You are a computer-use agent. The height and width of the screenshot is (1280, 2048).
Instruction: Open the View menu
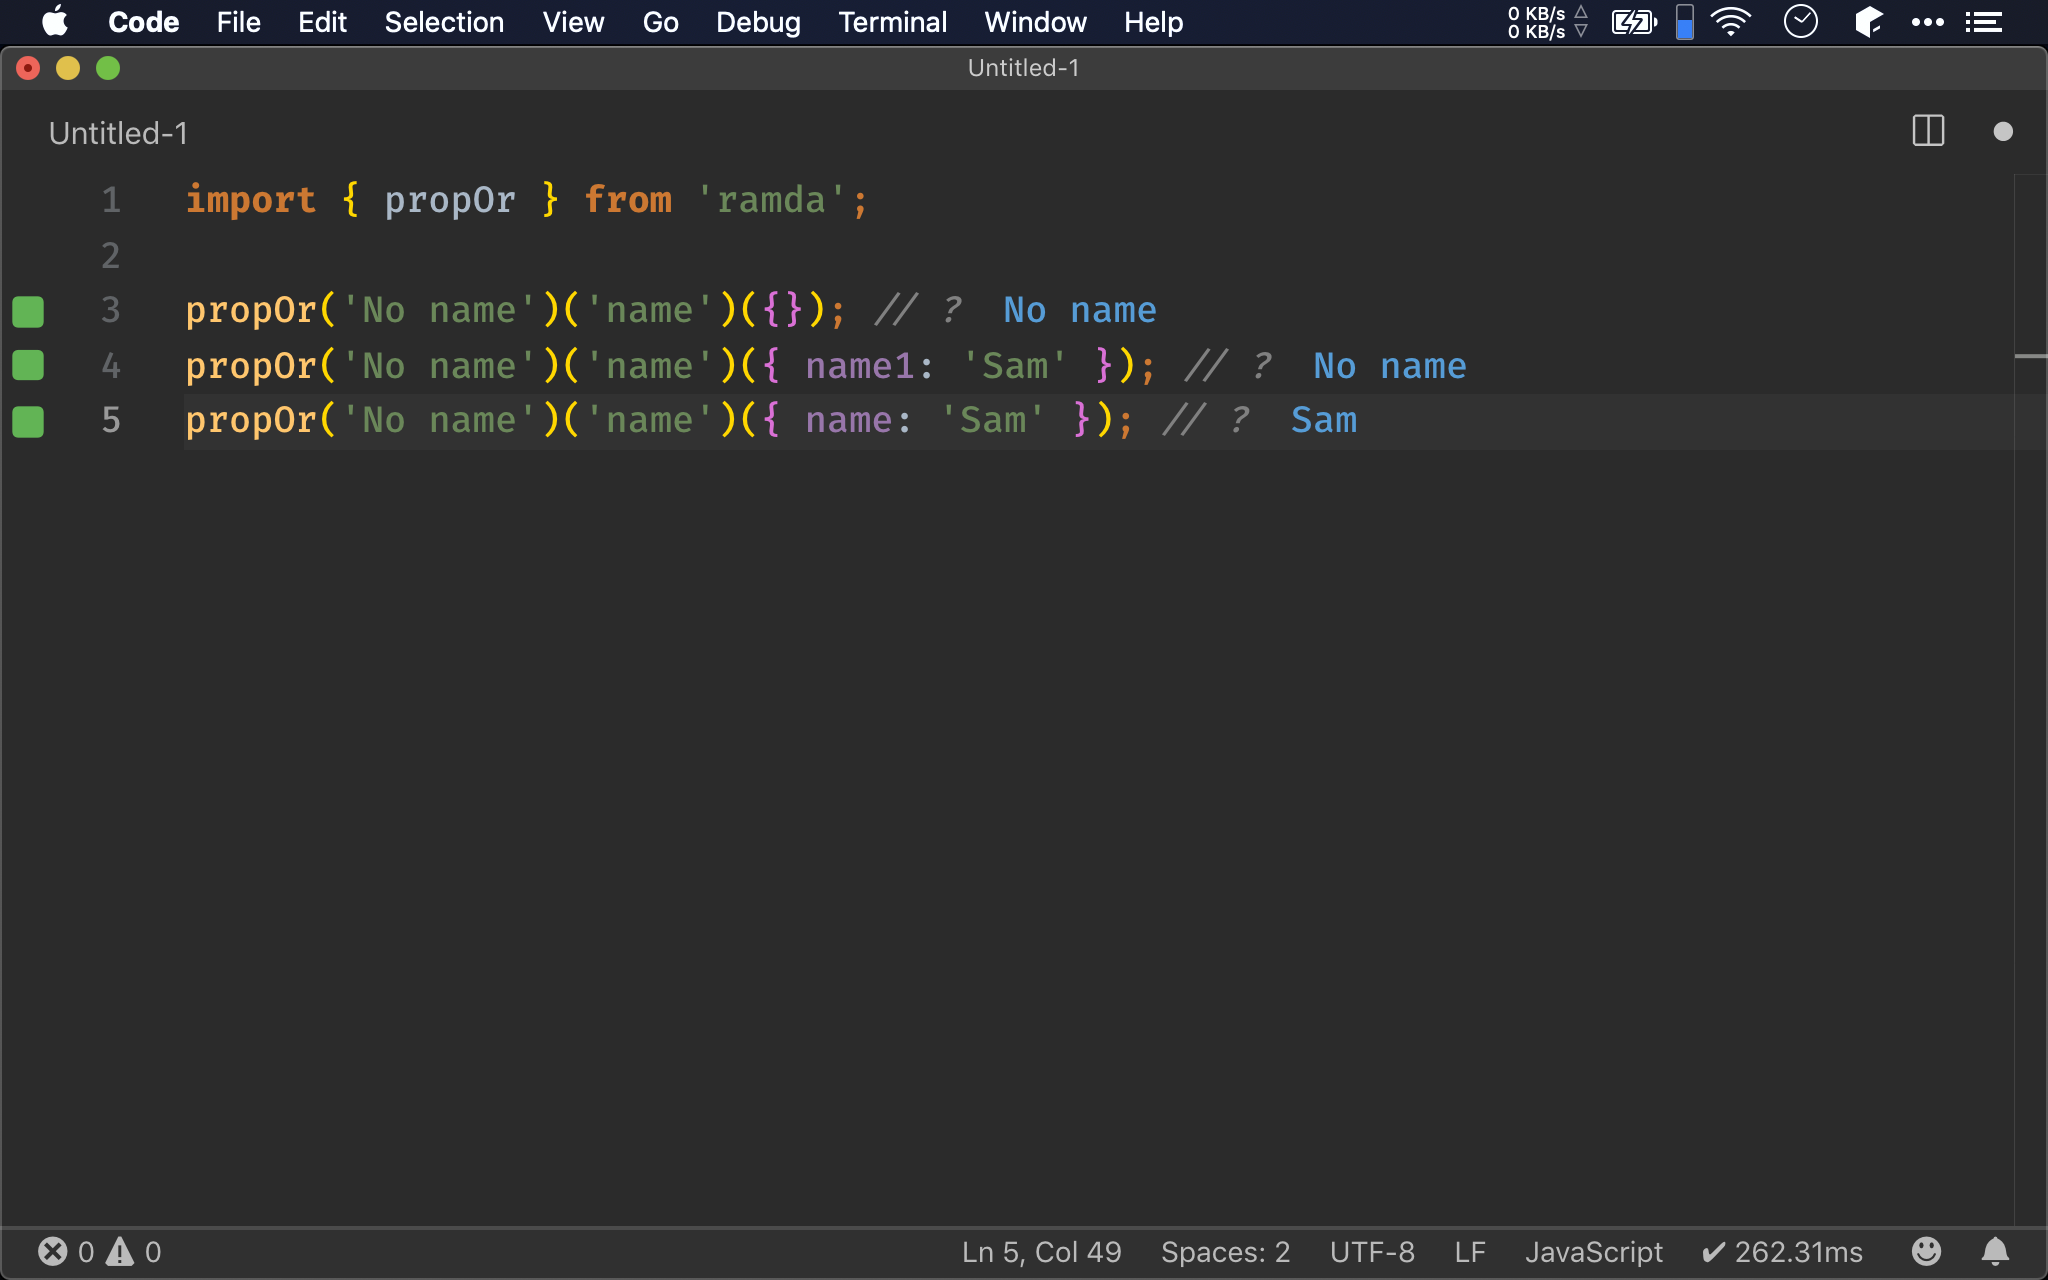point(573,22)
